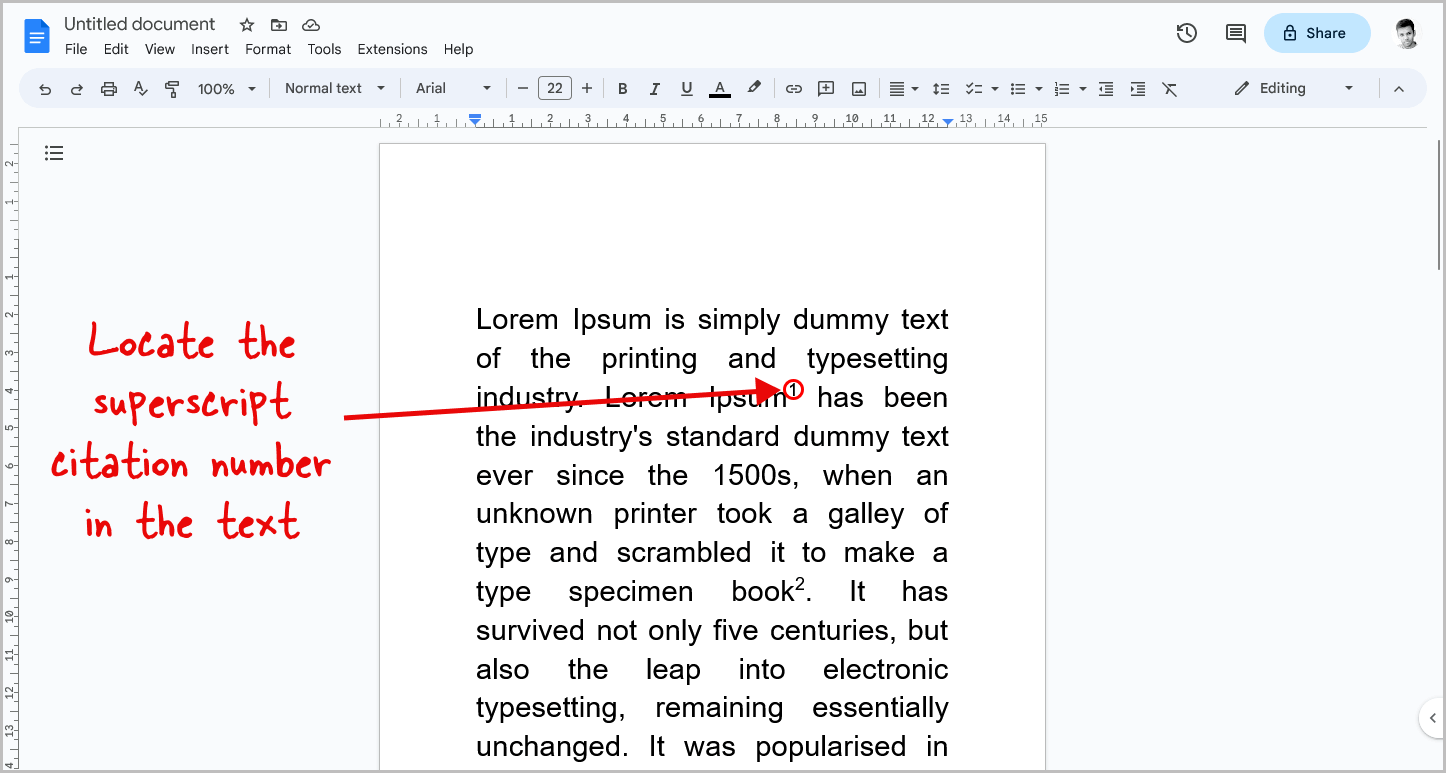The width and height of the screenshot is (1446, 773).
Task: Add a comment via the toolbar icon
Action: click(825, 88)
